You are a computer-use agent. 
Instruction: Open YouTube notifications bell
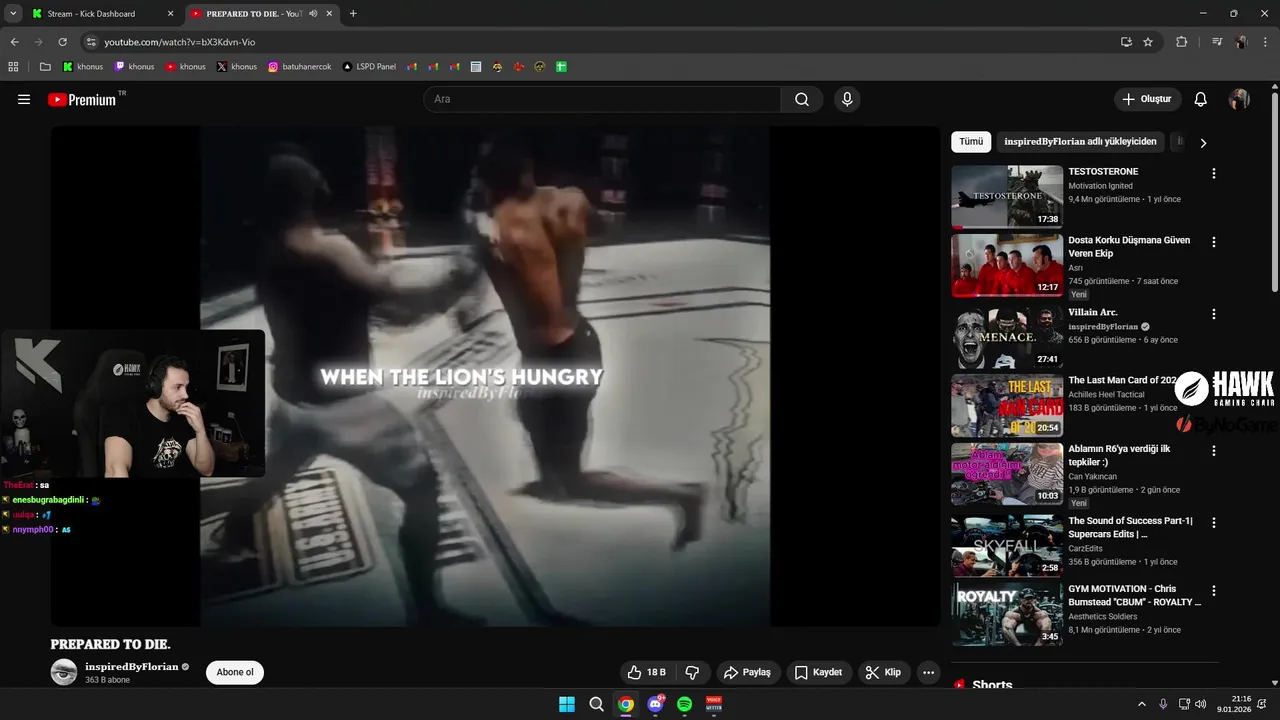[1201, 99]
